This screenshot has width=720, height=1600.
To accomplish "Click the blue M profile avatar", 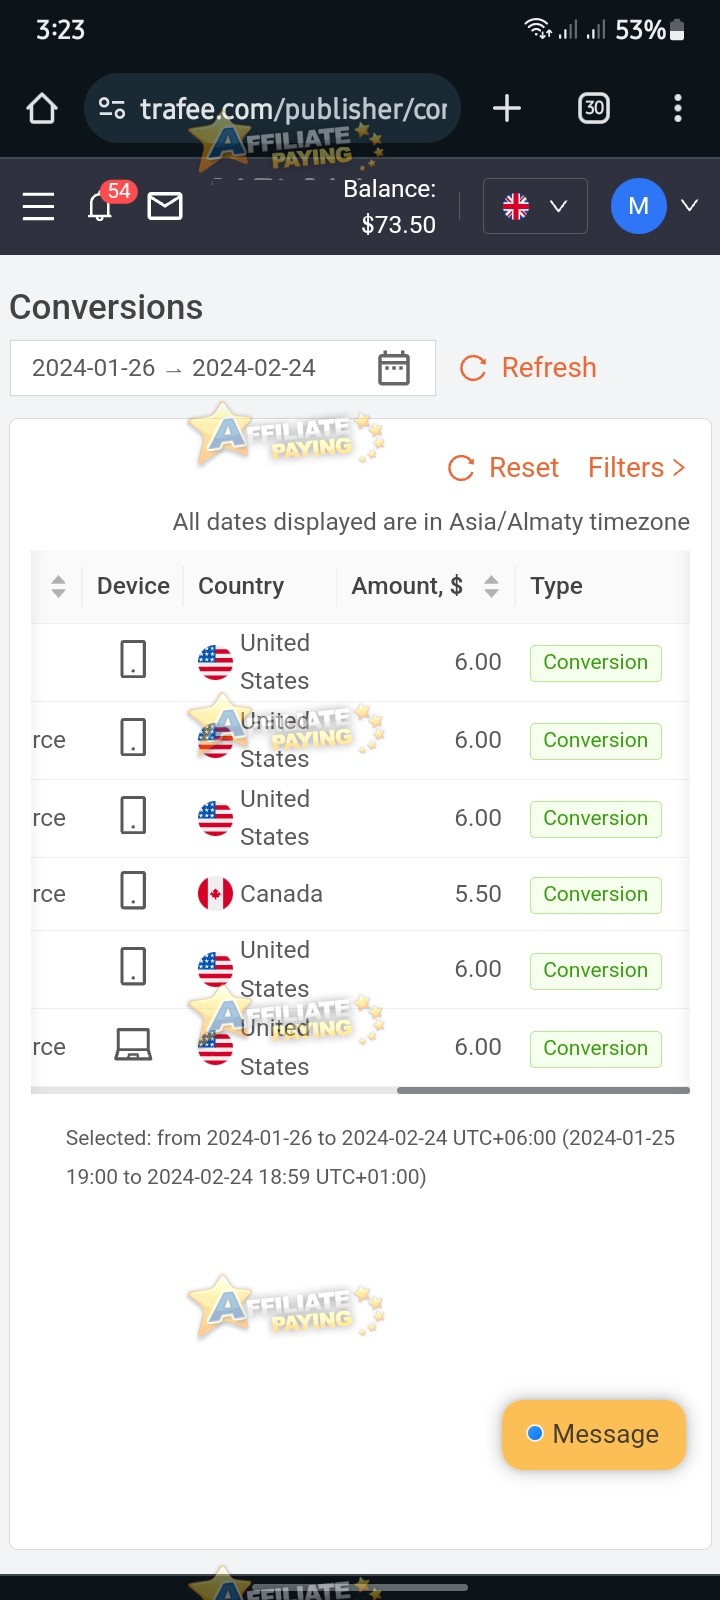I will [x=639, y=206].
